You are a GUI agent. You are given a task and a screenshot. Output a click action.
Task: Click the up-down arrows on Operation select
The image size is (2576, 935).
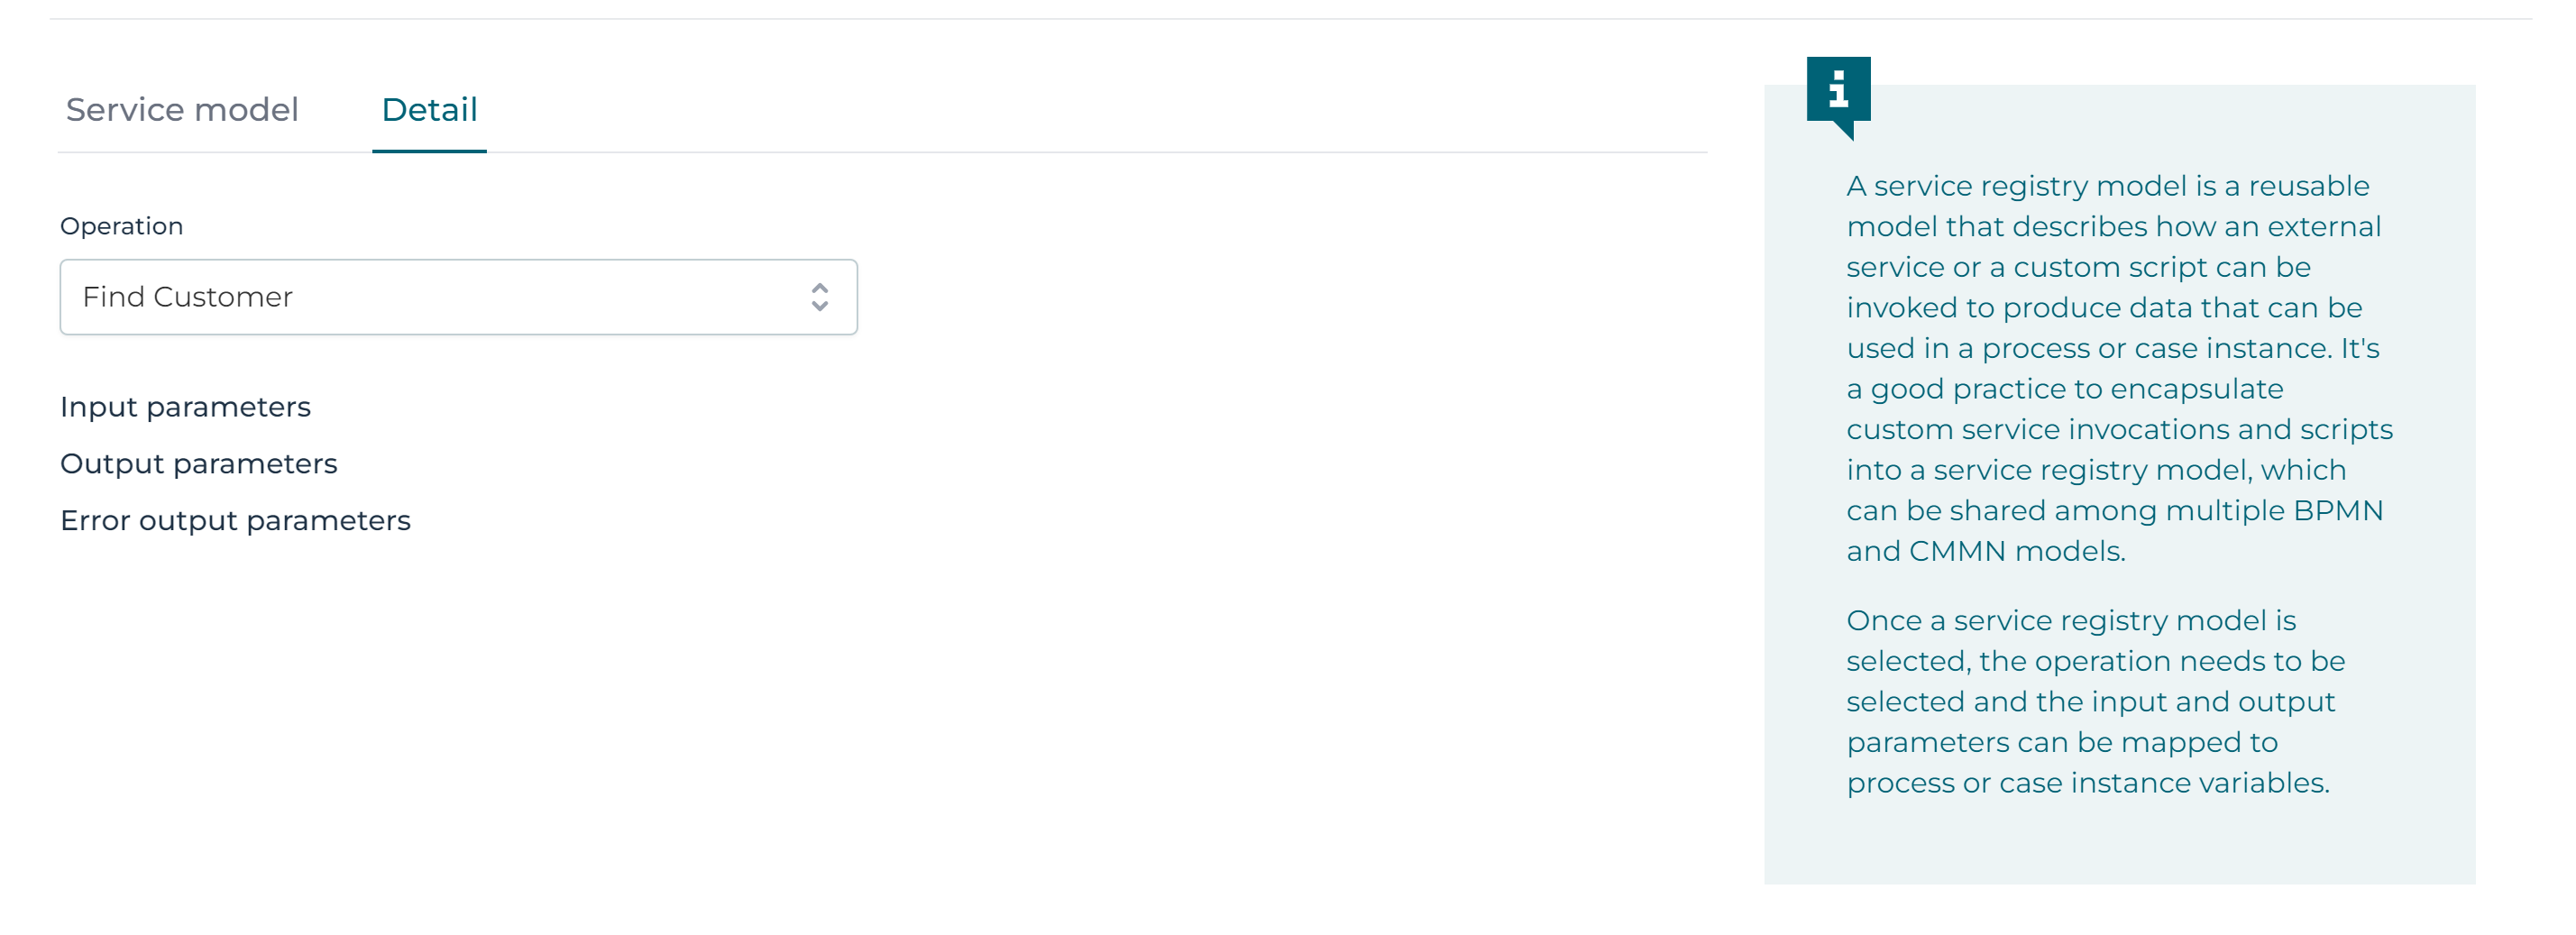coord(819,297)
